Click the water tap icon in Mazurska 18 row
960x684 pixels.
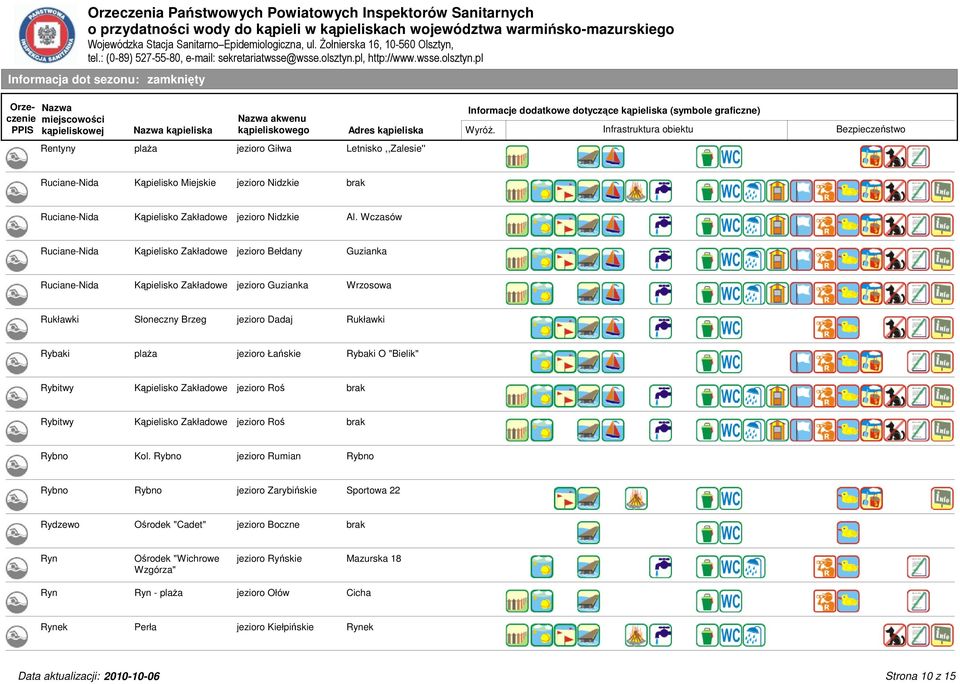tap(661, 567)
